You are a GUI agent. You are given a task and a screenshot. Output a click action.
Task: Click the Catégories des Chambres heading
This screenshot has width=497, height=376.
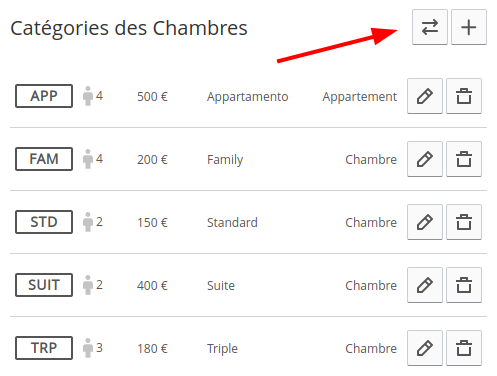tap(129, 28)
